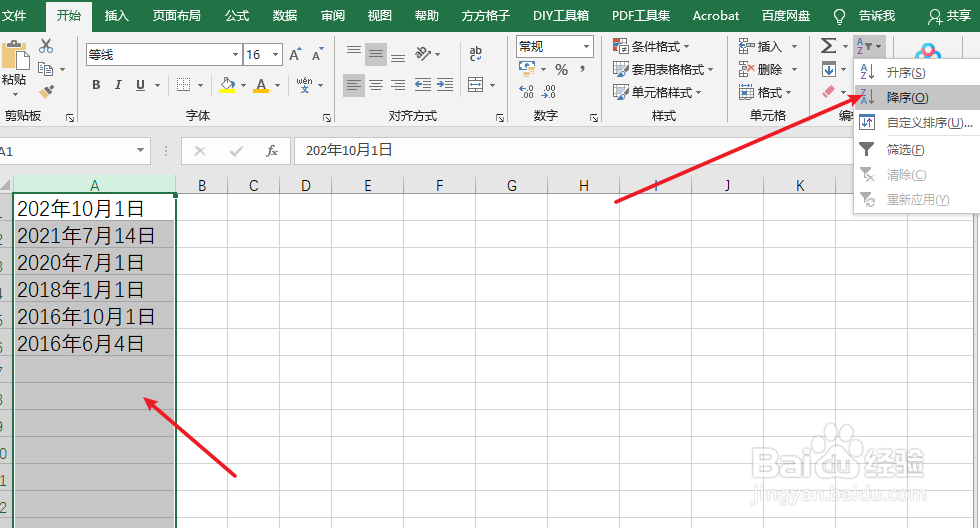This screenshot has width=980, height=528.
Task: Toggle Italic formatting
Action: pos(118,85)
